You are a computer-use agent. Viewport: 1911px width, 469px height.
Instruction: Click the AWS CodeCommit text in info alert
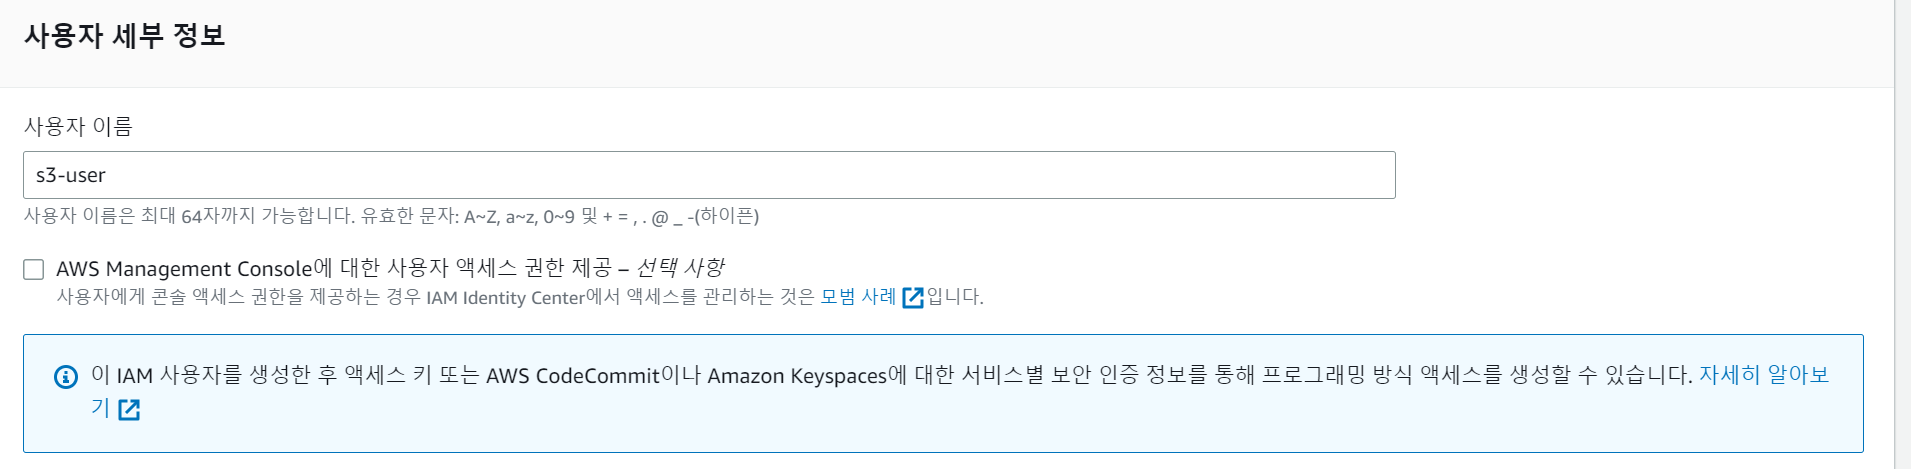573,376
